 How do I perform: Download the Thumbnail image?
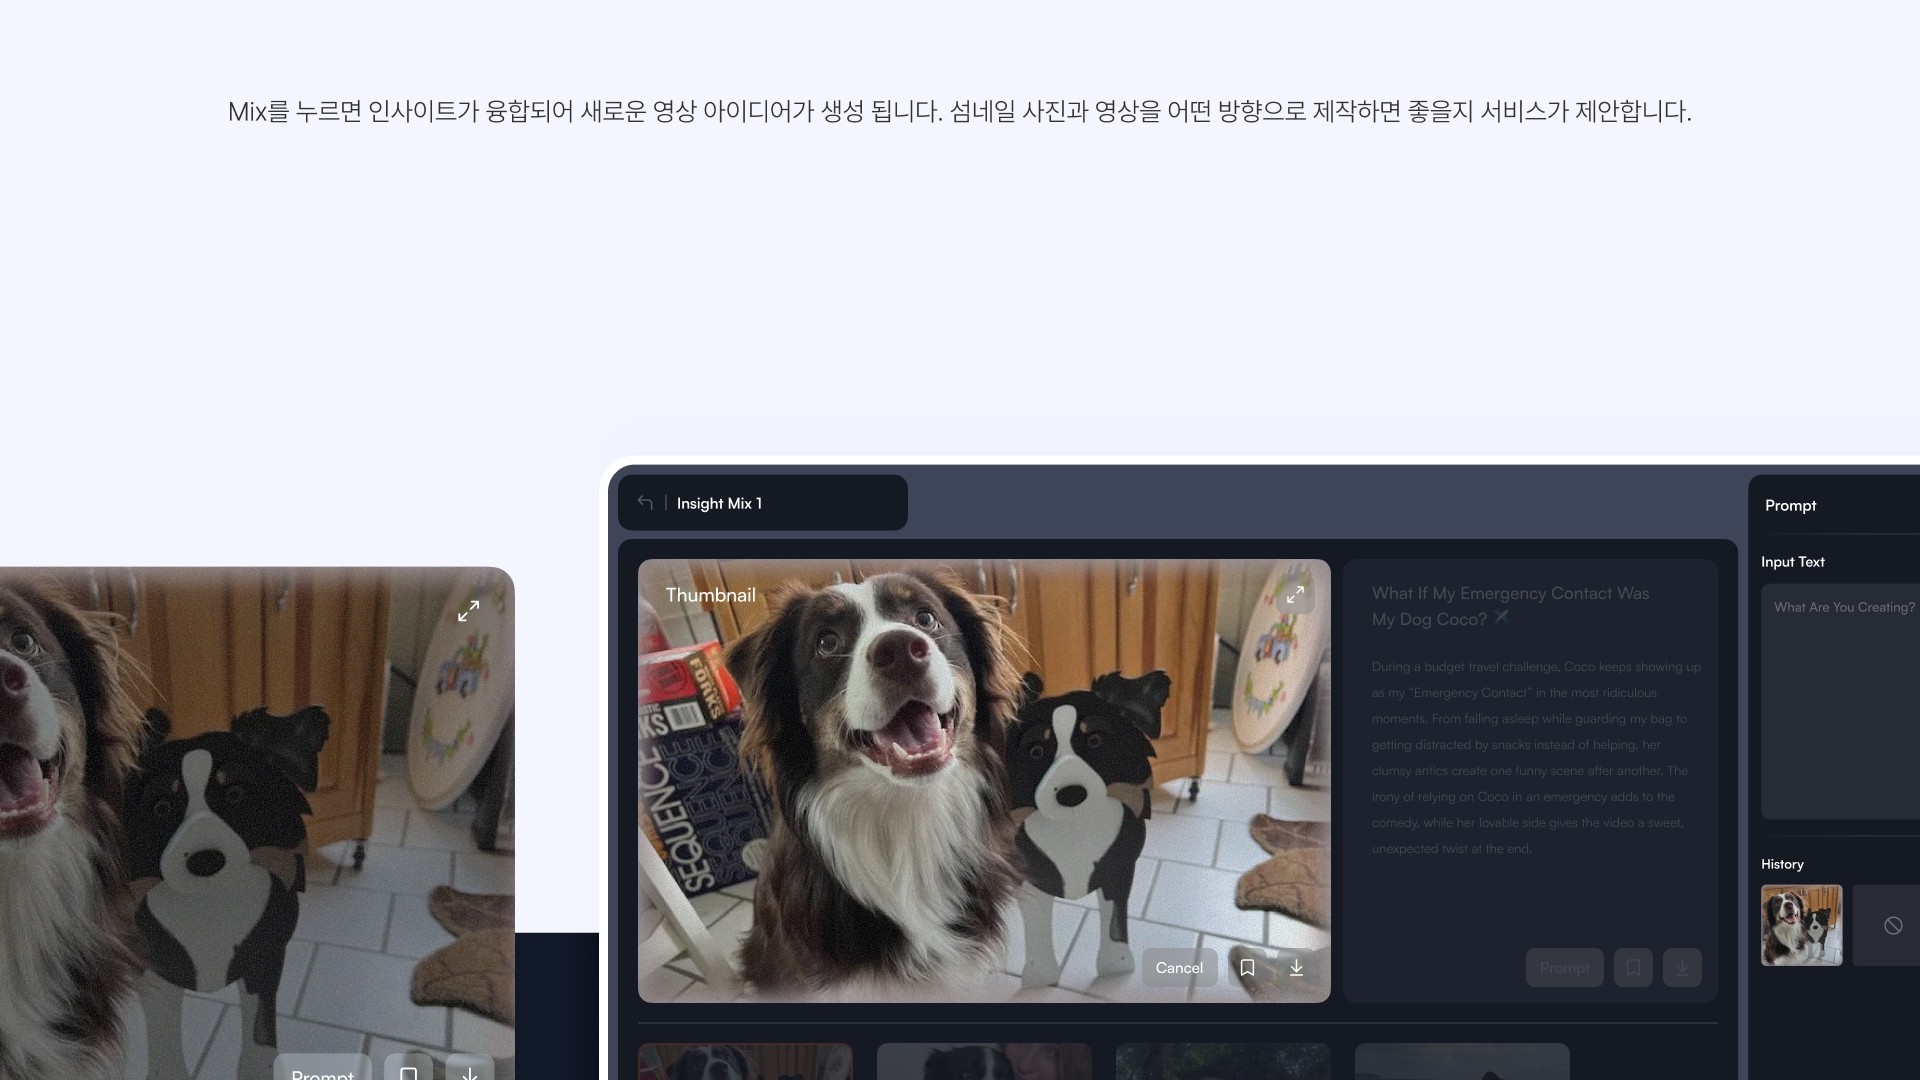[x=1296, y=968]
